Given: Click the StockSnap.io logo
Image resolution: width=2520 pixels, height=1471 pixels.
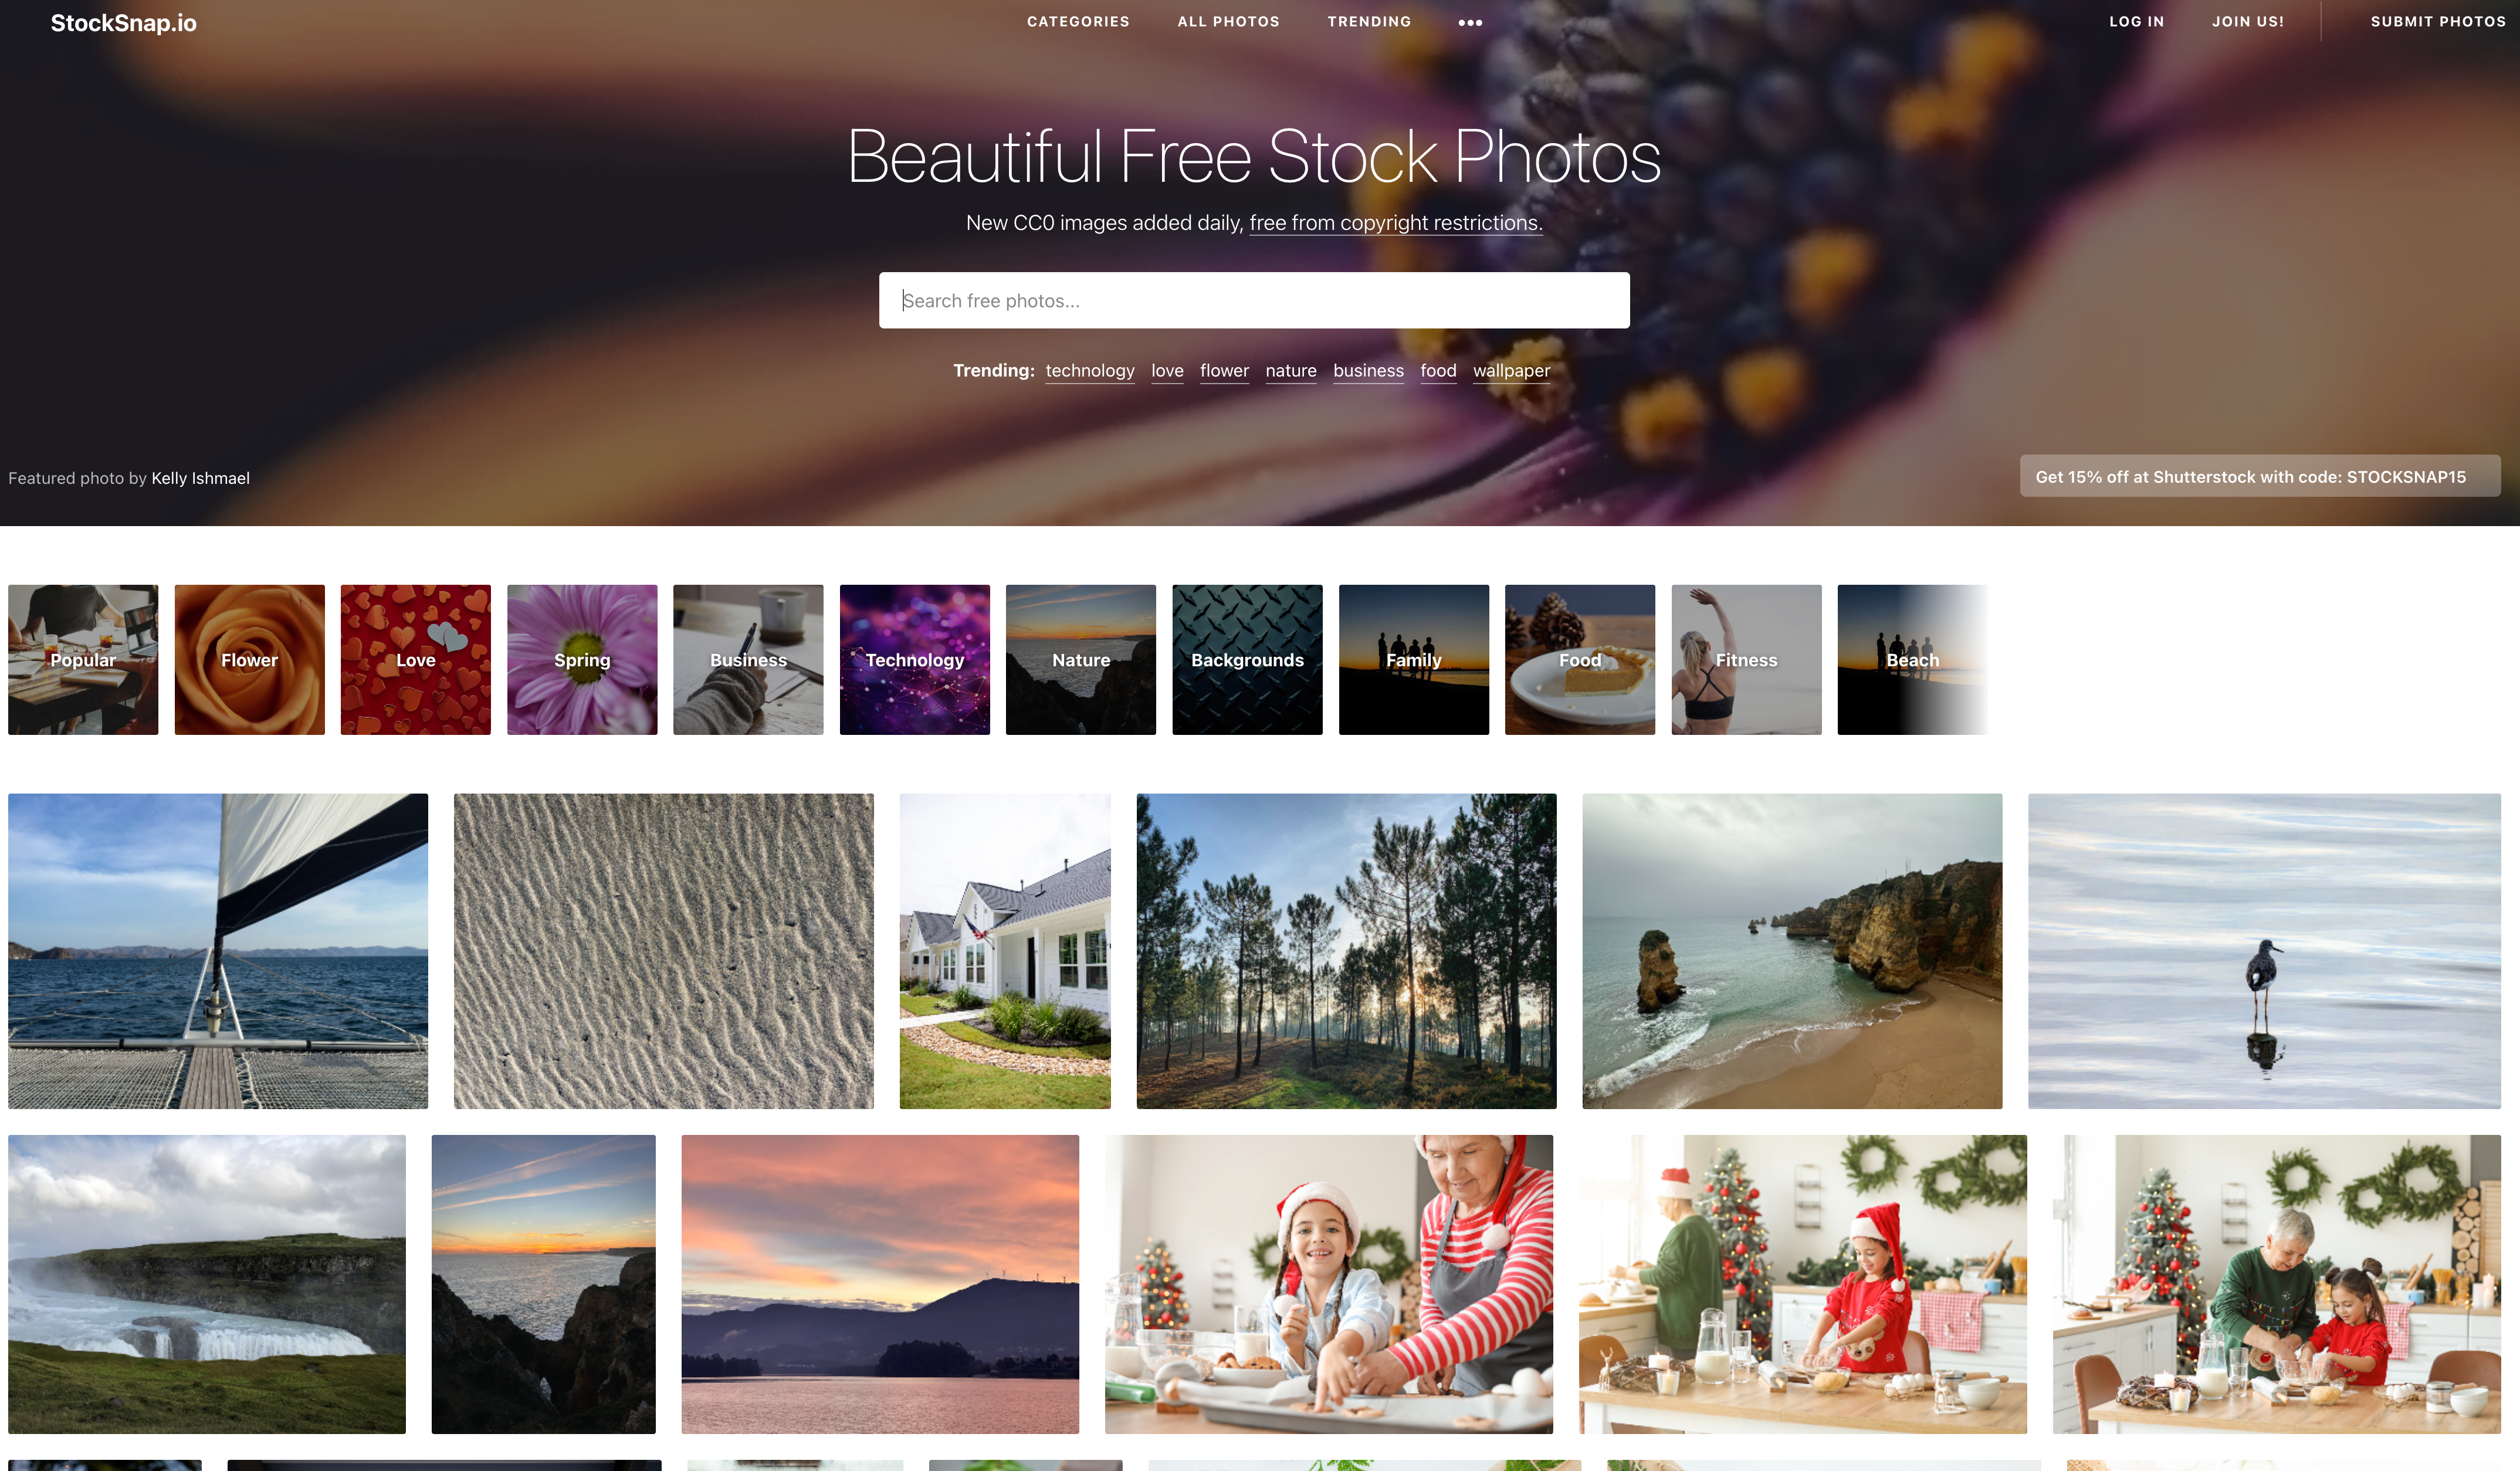Looking at the screenshot, I should [124, 23].
